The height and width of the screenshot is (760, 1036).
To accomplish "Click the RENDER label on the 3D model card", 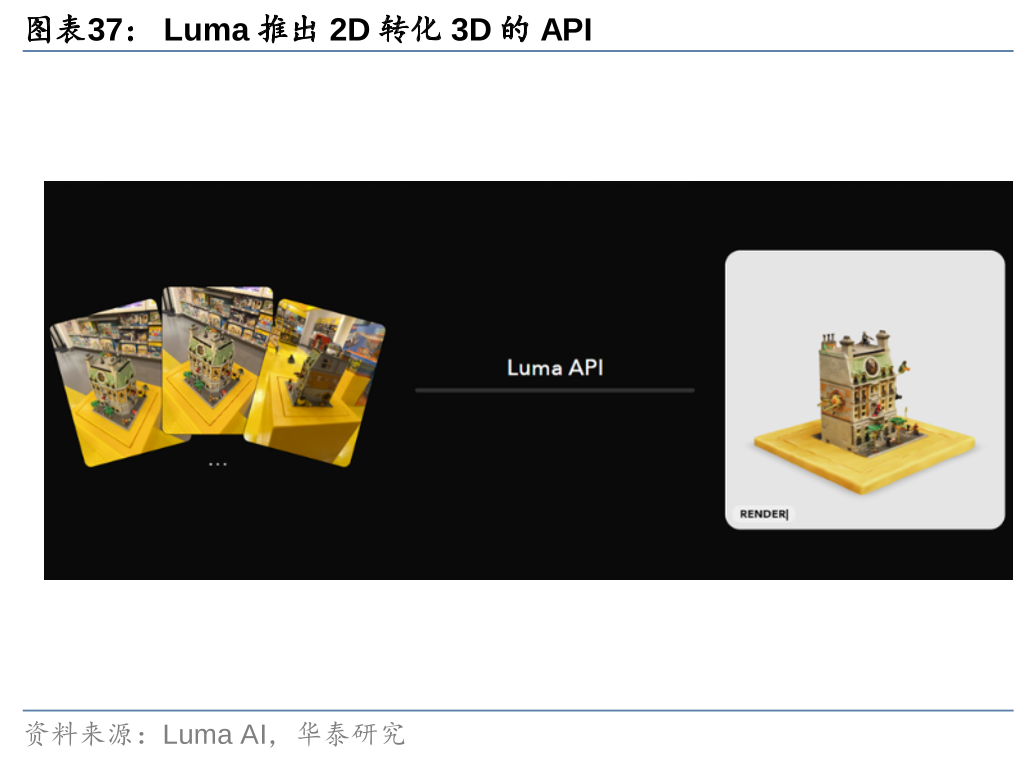I will [x=763, y=513].
